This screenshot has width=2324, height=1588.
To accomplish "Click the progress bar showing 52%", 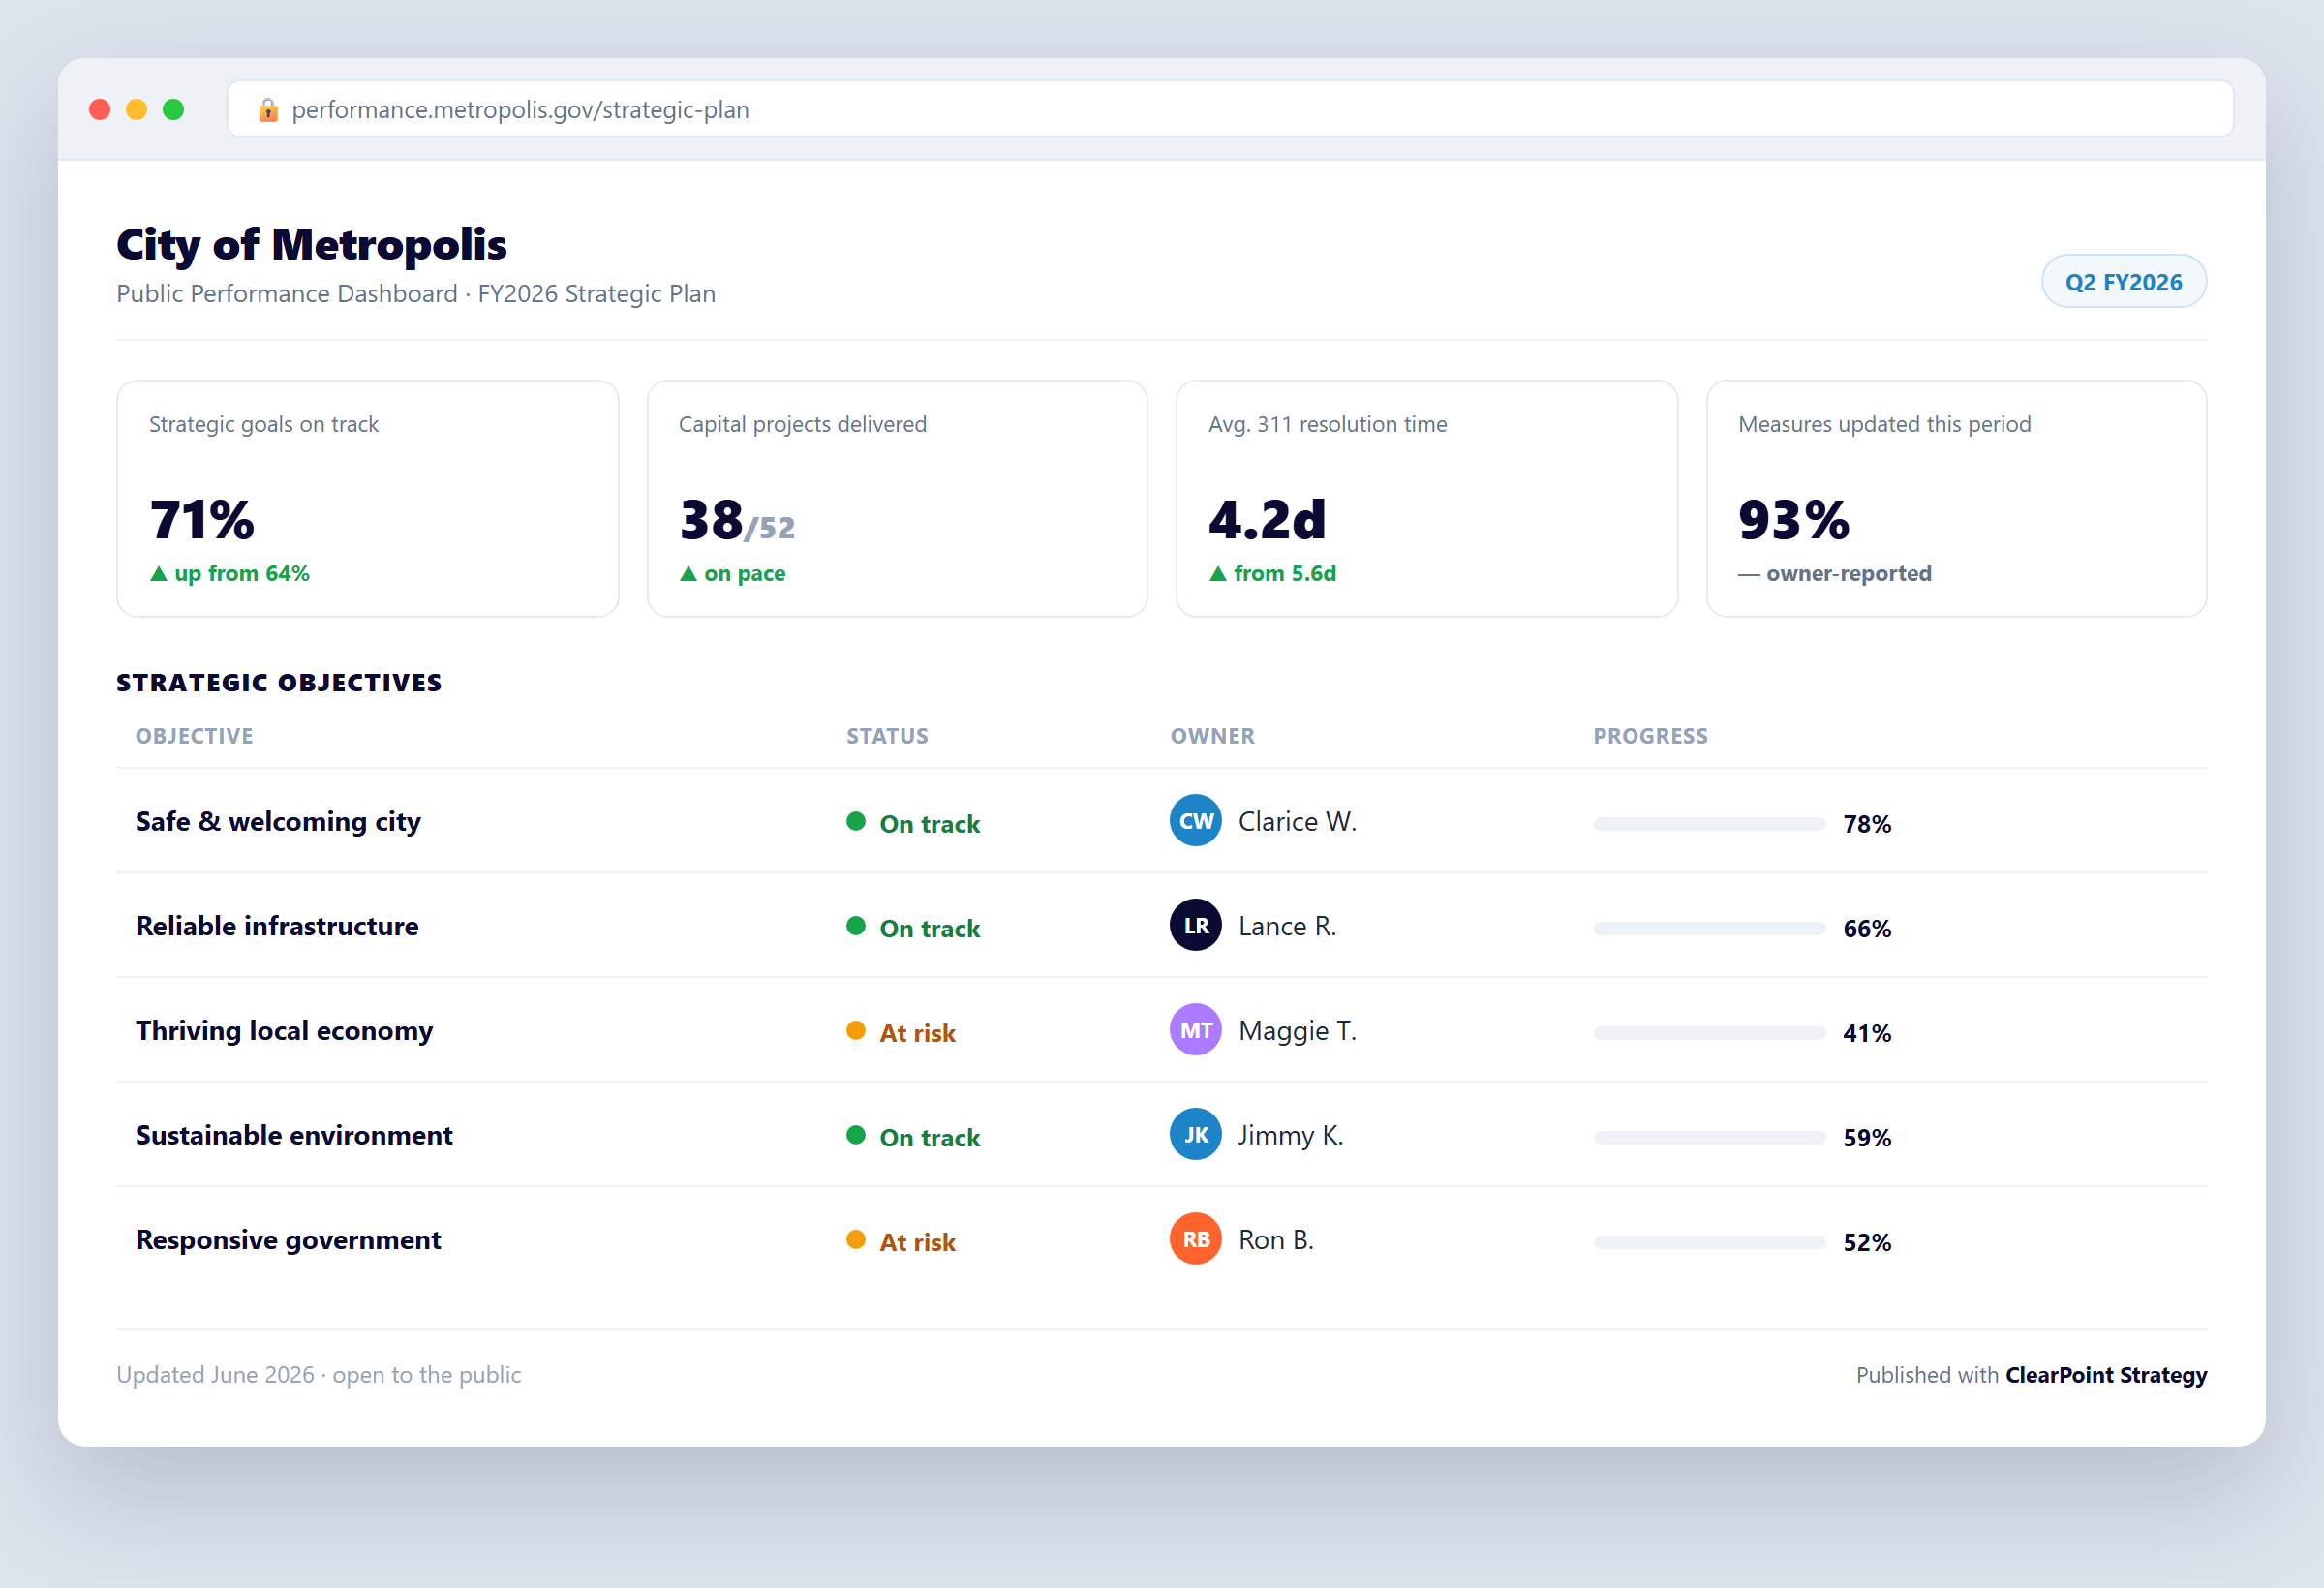I will [x=1709, y=1242].
